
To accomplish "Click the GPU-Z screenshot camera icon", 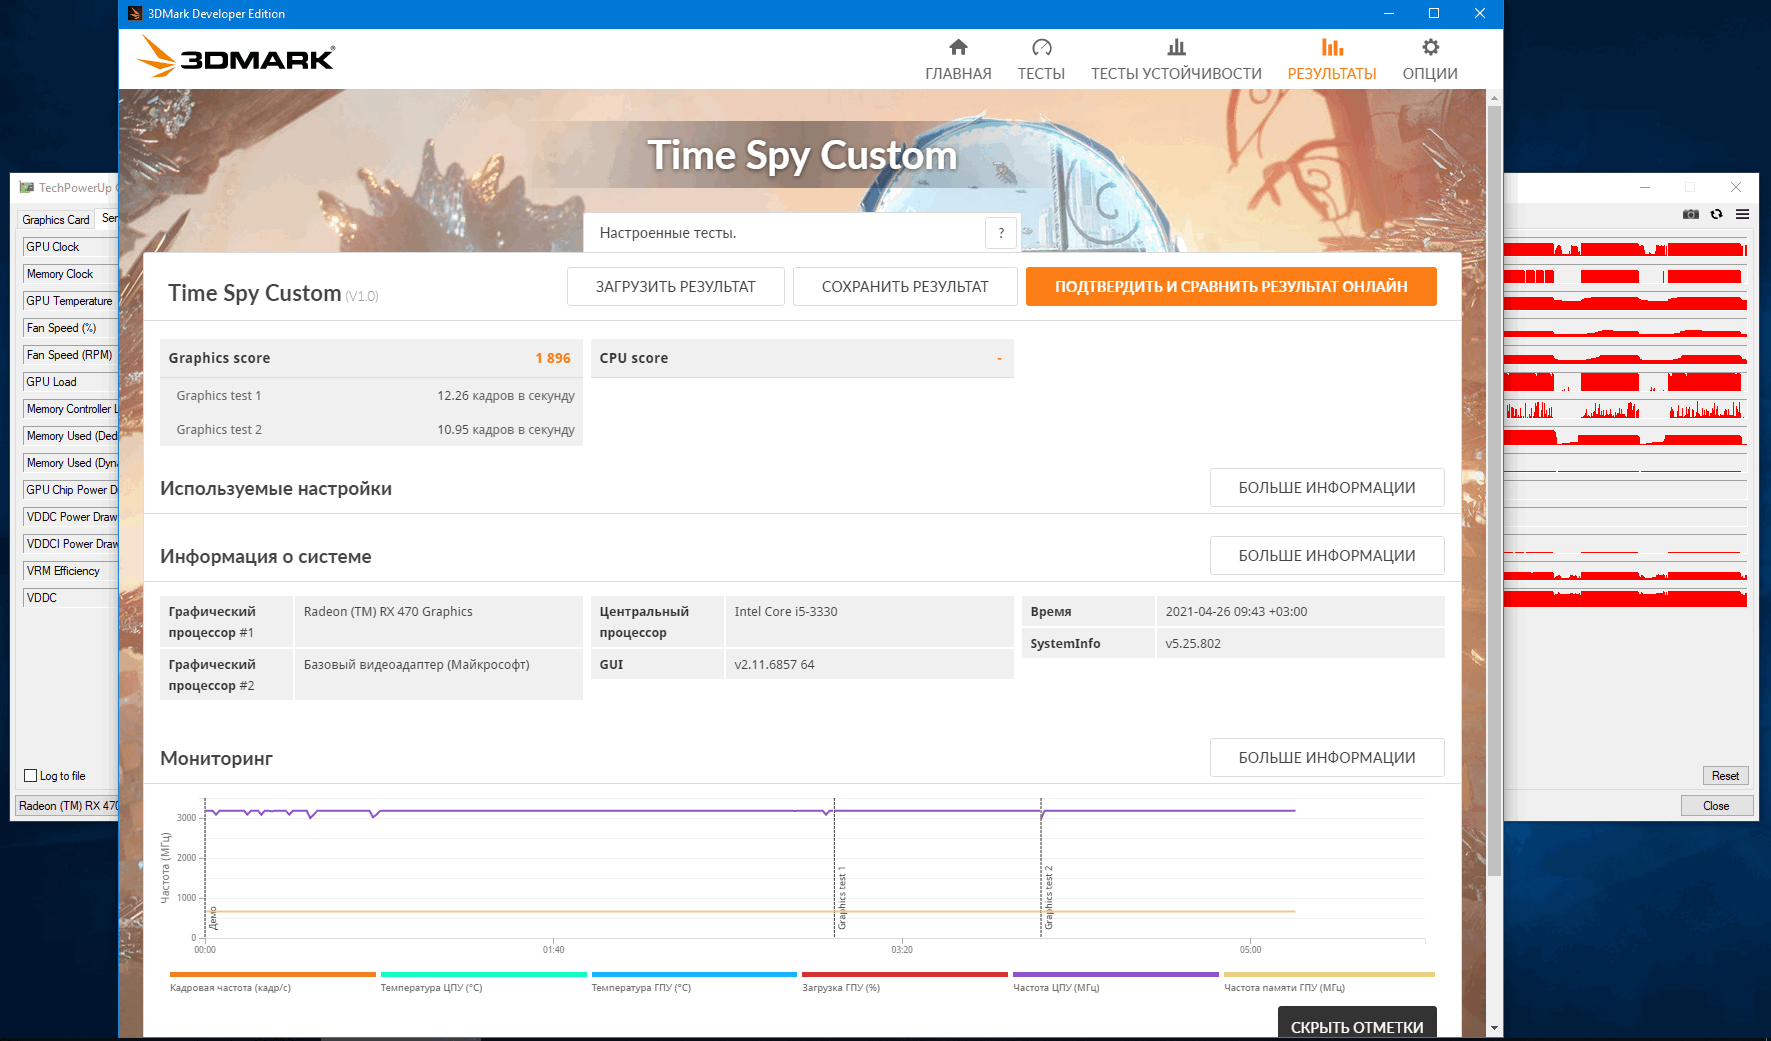I will click(1690, 214).
